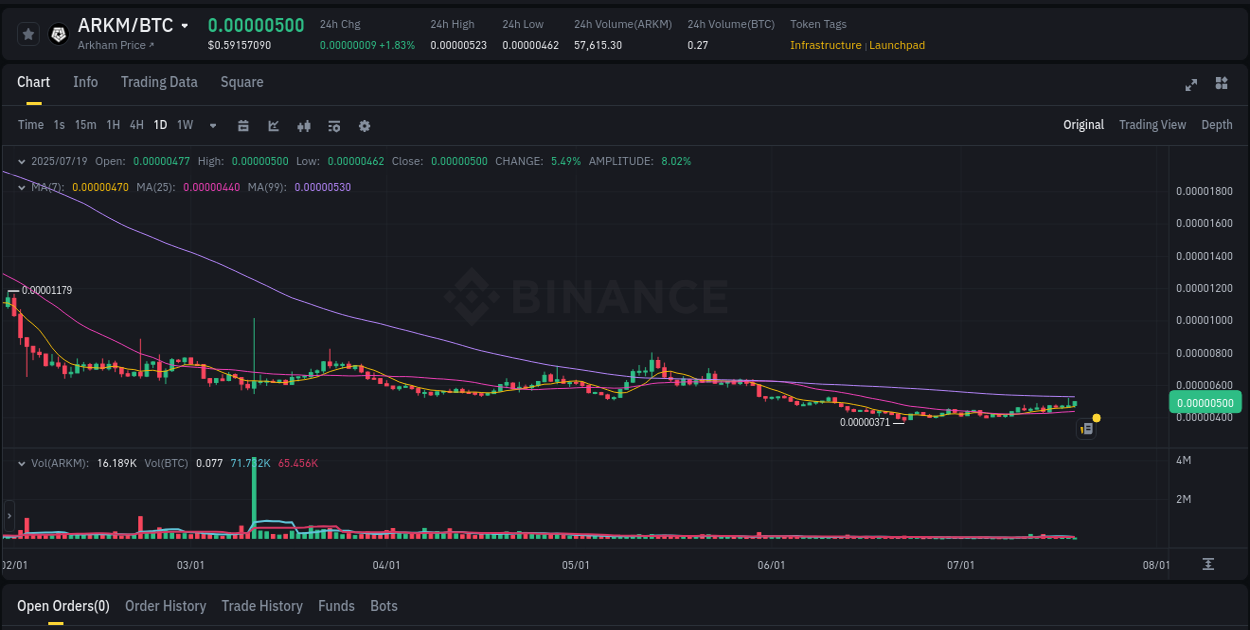The width and height of the screenshot is (1250, 630).
Task: Click the grid layout icon top right
Action: coord(1222,85)
